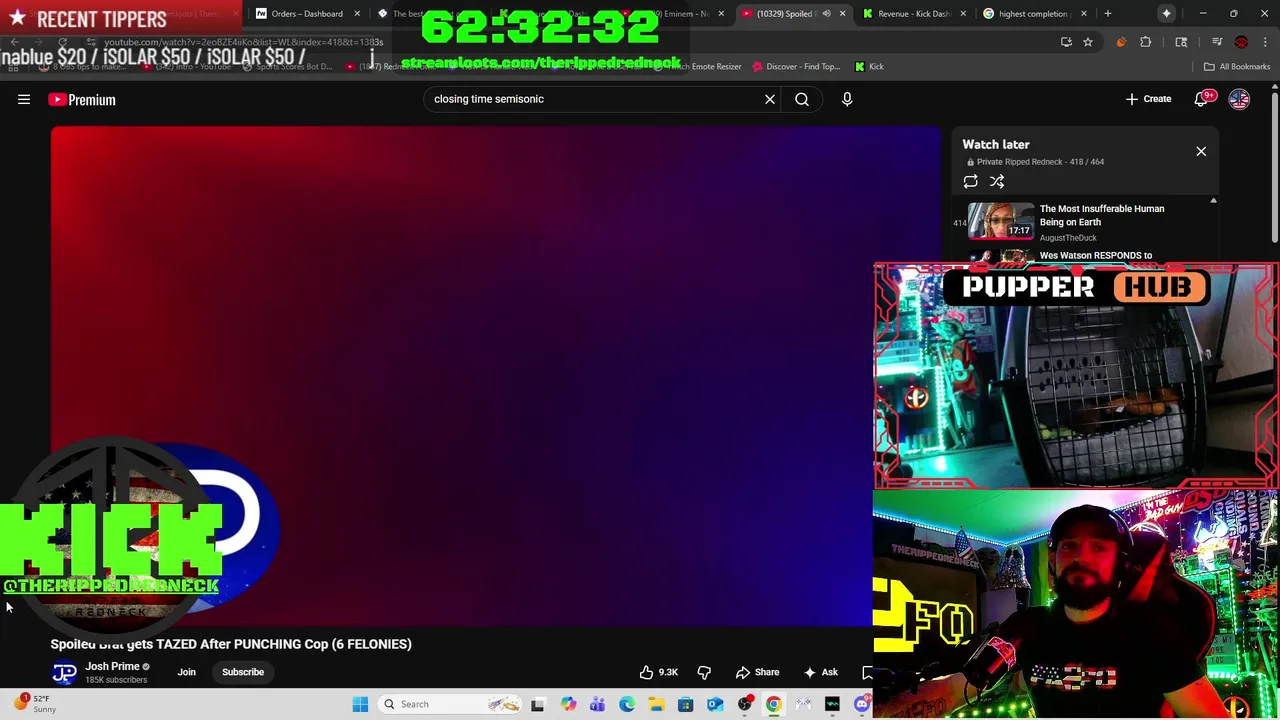Open Windows Start menu
The image size is (1280, 720).
point(360,704)
